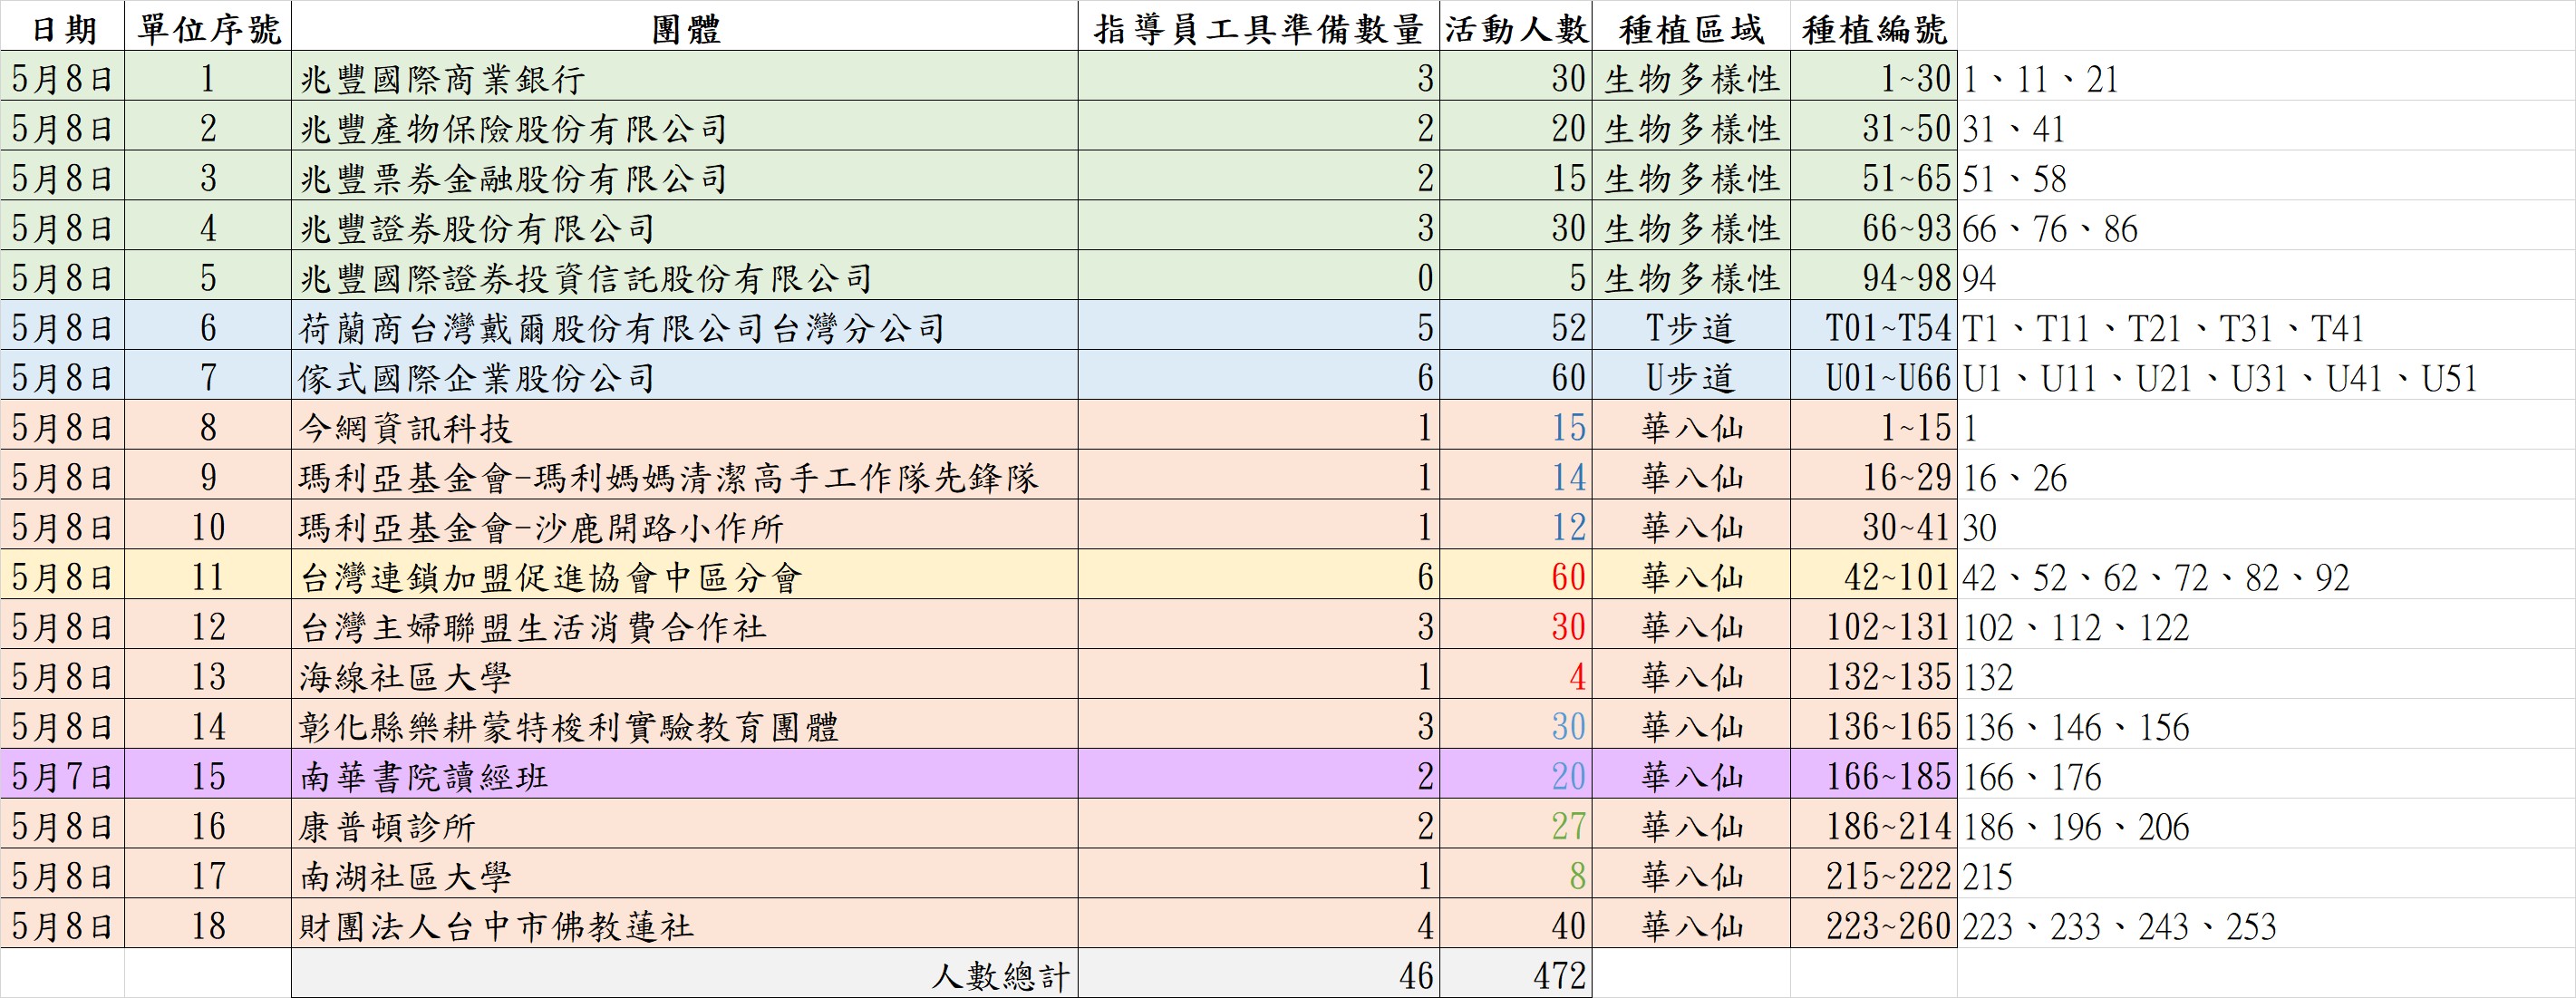Click the 種植區域 header cell

point(1691,27)
